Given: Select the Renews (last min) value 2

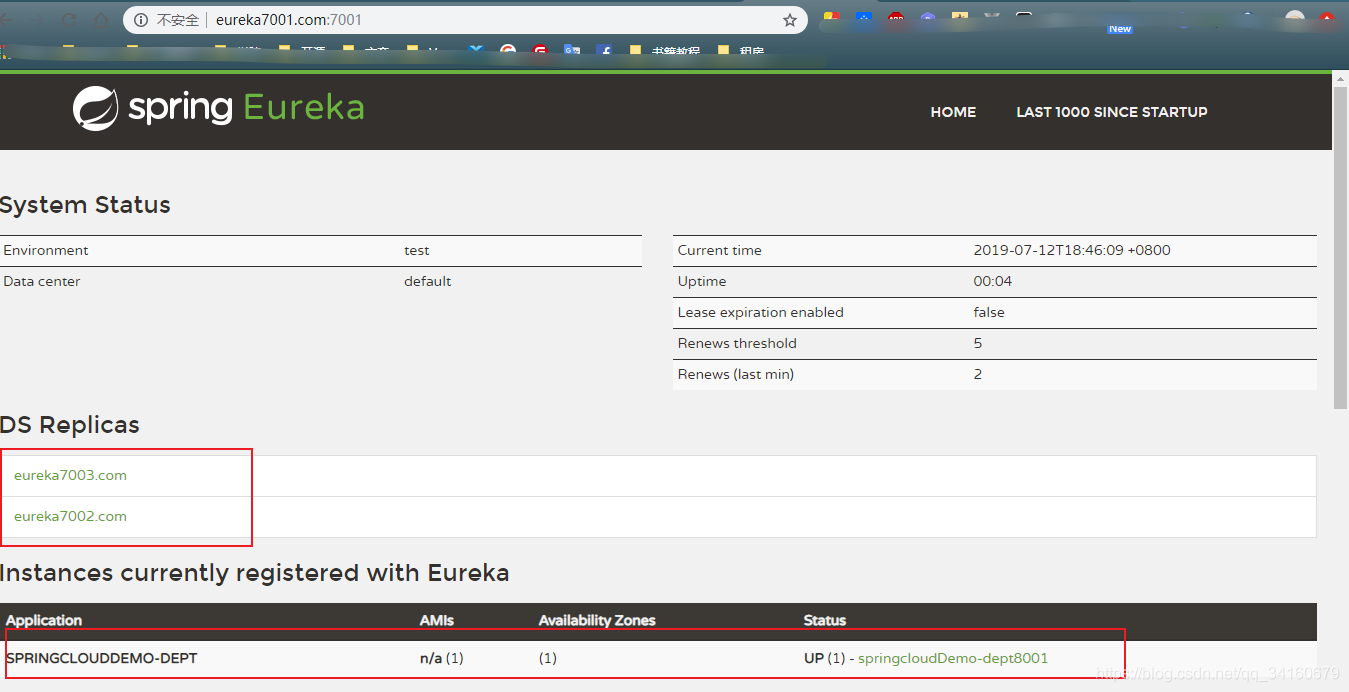Looking at the screenshot, I should pos(978,374).
